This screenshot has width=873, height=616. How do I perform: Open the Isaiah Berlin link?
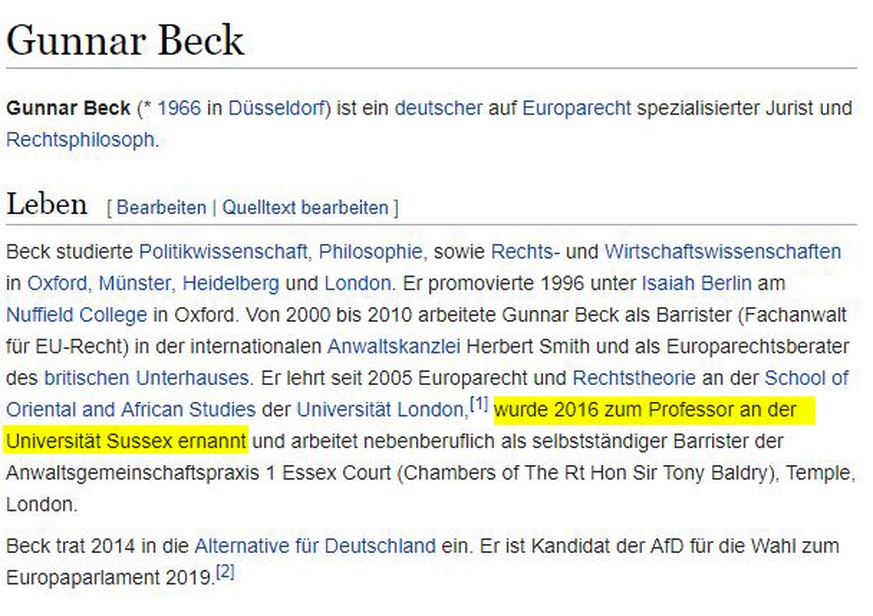(x=697, y=283)
